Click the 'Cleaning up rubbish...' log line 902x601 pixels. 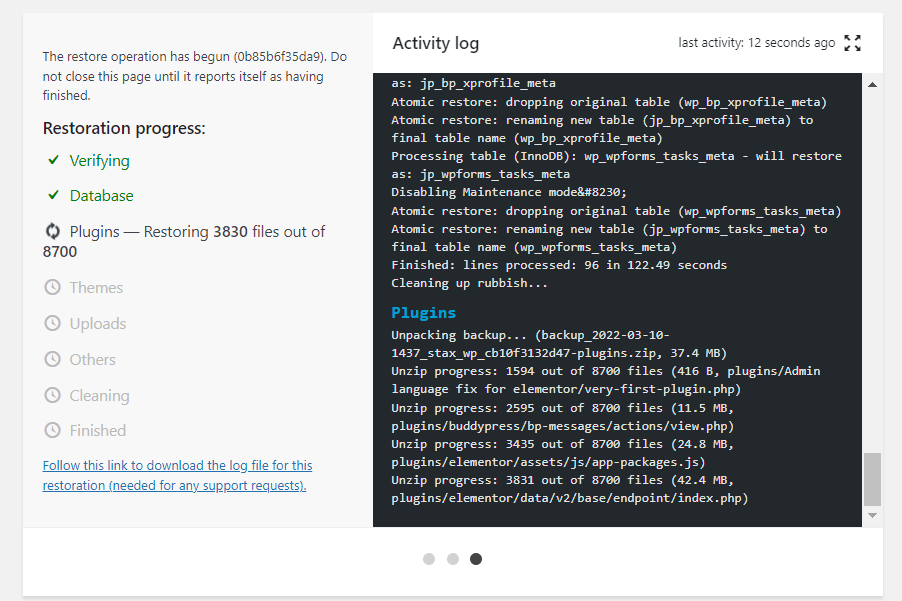(x=469, y=283)
